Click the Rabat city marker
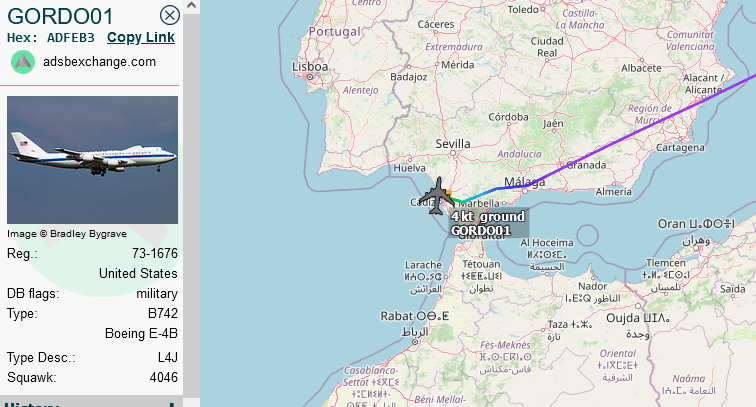 pos(415,341)
